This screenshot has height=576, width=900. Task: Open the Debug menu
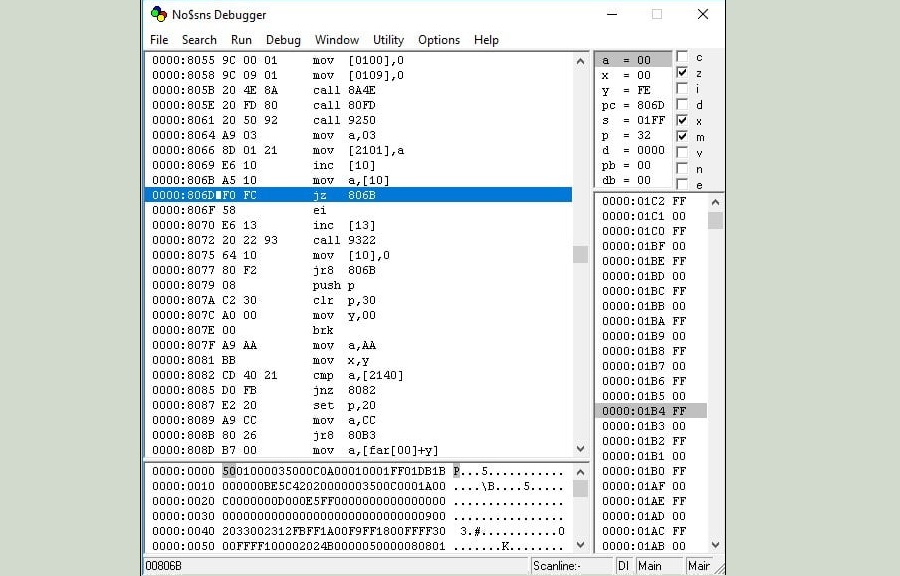click(x=283, y=40)
